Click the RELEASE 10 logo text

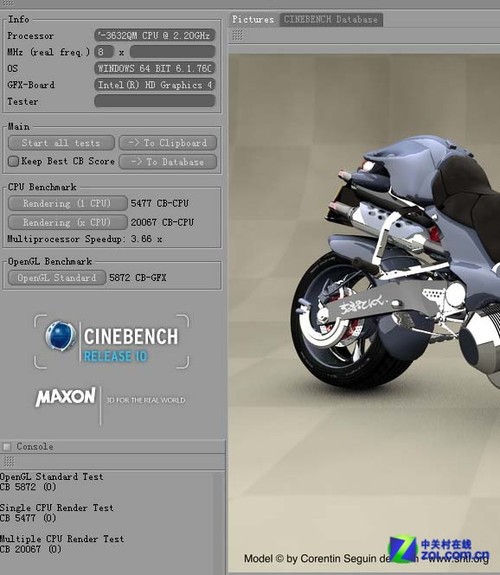pos(116,356)
